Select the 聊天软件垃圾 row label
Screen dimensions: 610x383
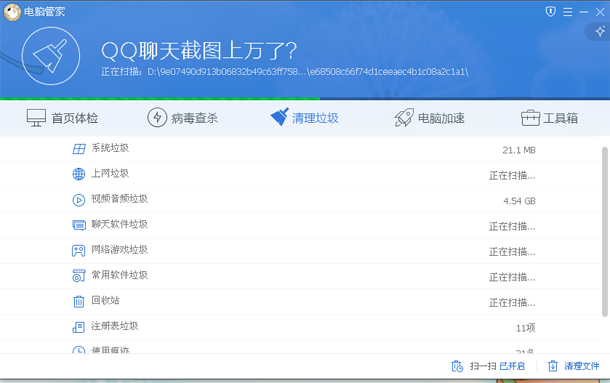click(x=119, y=224)
